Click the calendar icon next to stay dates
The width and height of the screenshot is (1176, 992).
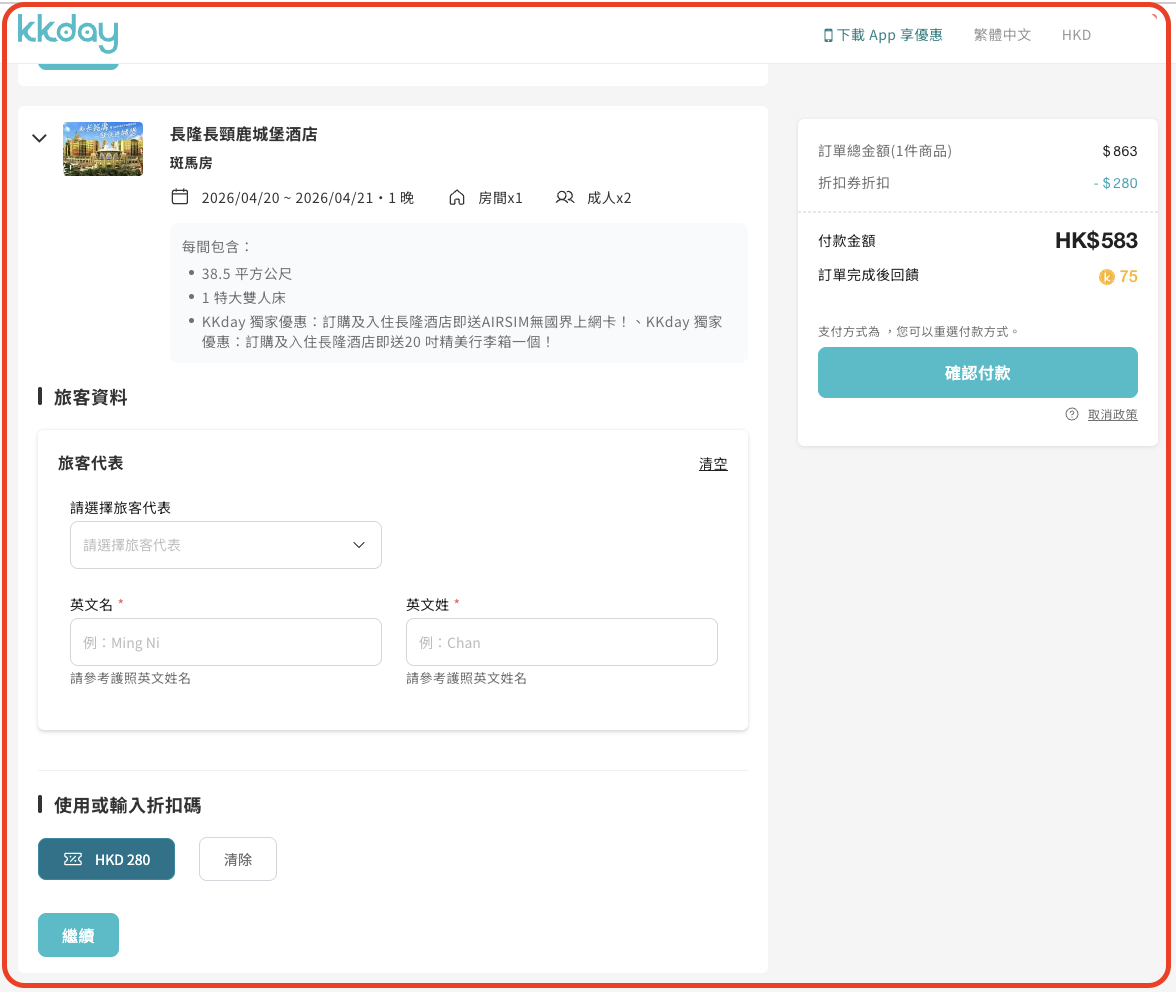pos(180,197)
